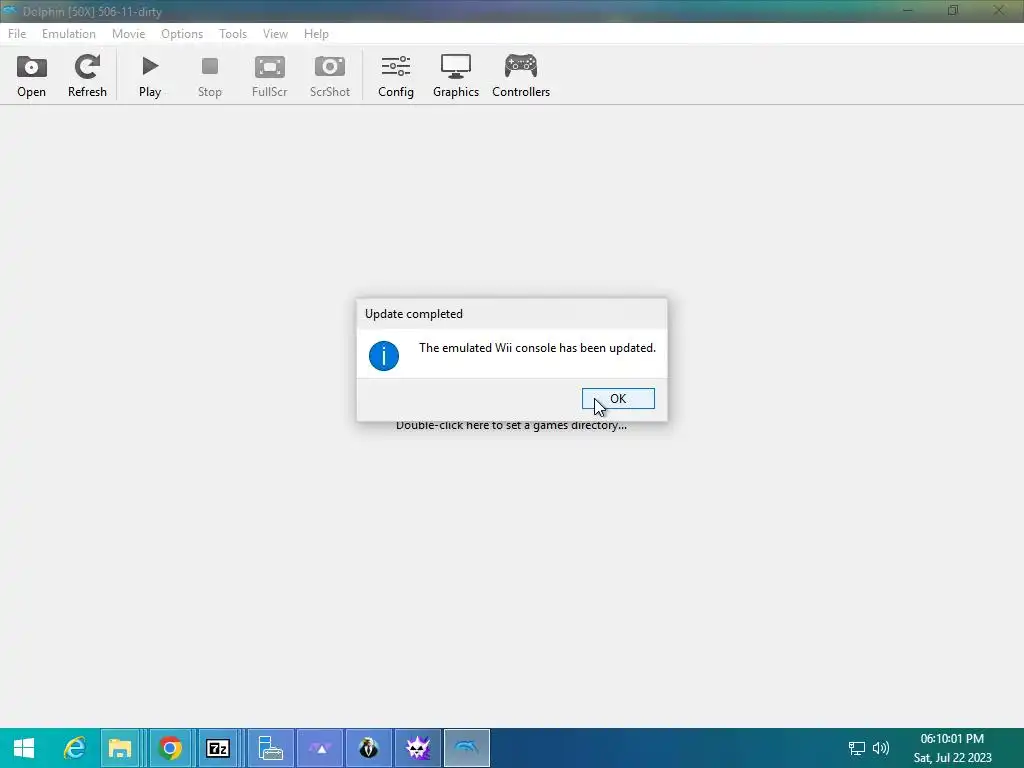Click 'Double-click here to set a games directory...' text
The image size is (1024, 768).
511,426
